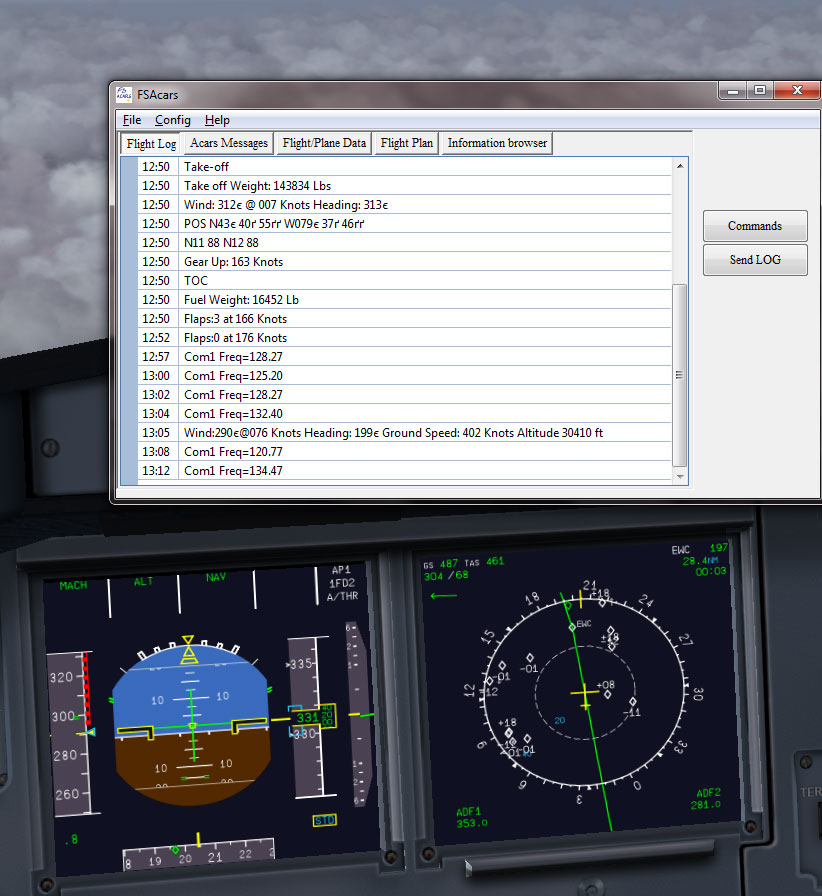Click the STD baro indicator on the PFD

[x=324, y=821]
